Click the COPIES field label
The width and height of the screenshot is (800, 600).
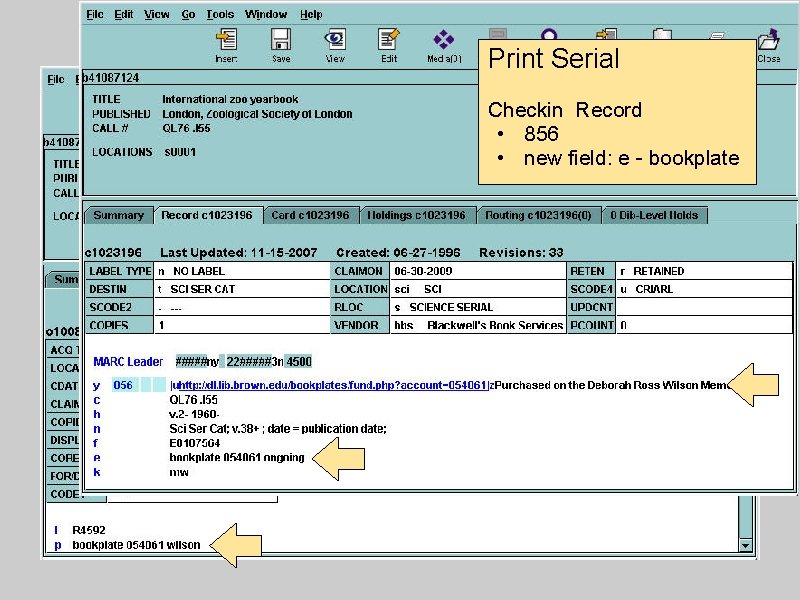coord(120,325)
